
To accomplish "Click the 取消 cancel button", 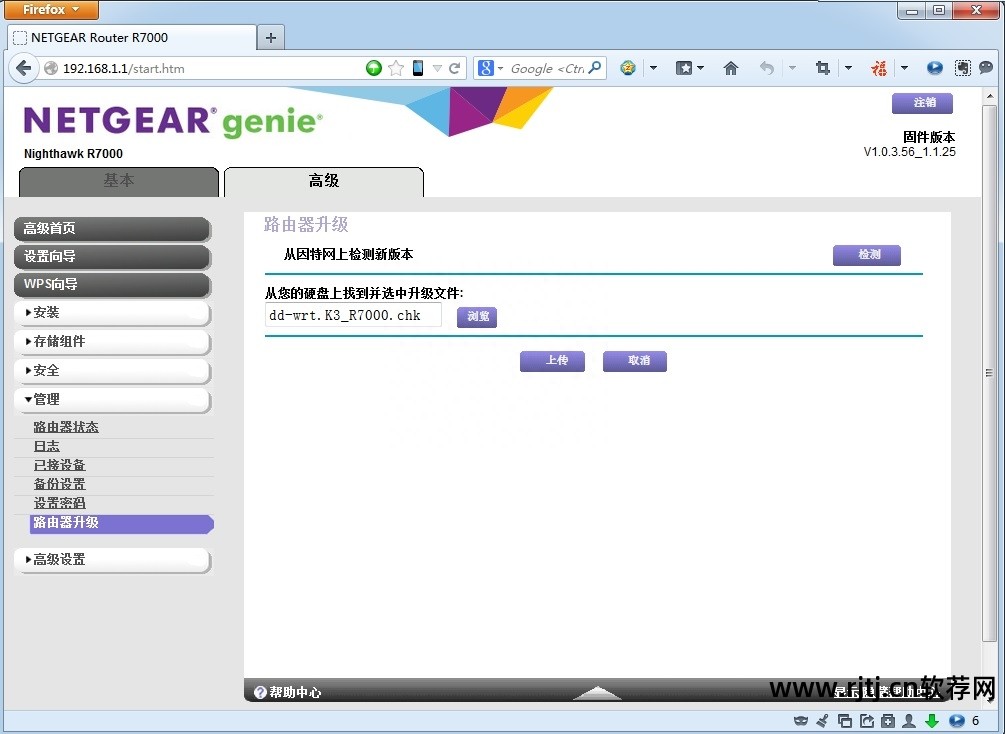I will pyautogui.click(x=635, y=361).
